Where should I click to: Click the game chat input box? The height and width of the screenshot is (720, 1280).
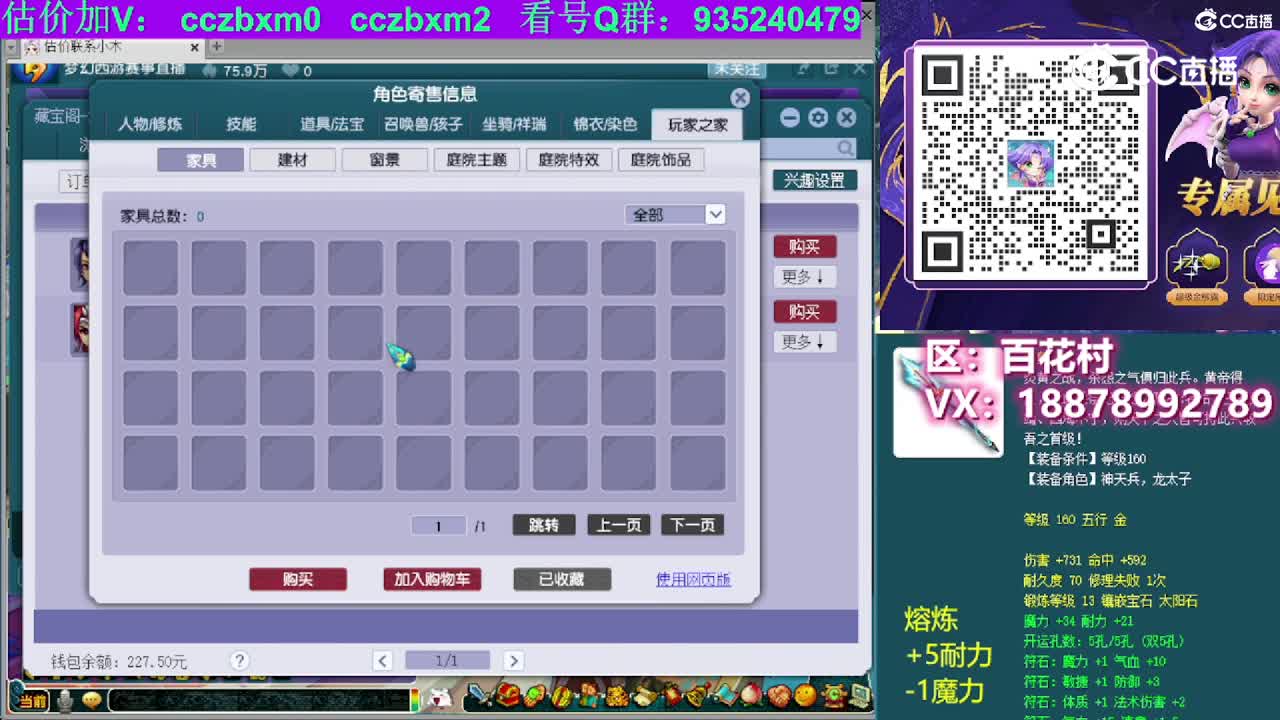262,701
